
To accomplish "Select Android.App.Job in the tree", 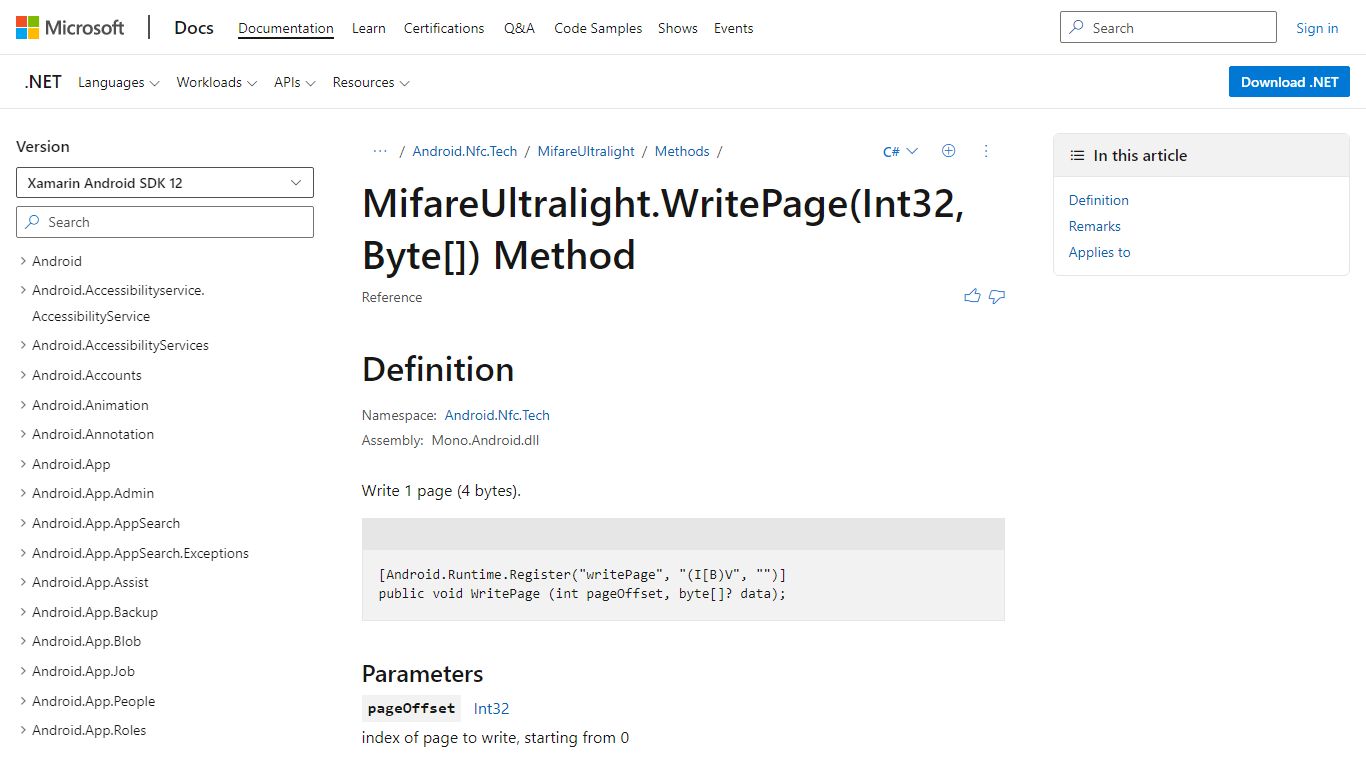I will pyautogui.click(x=83, y=671).
